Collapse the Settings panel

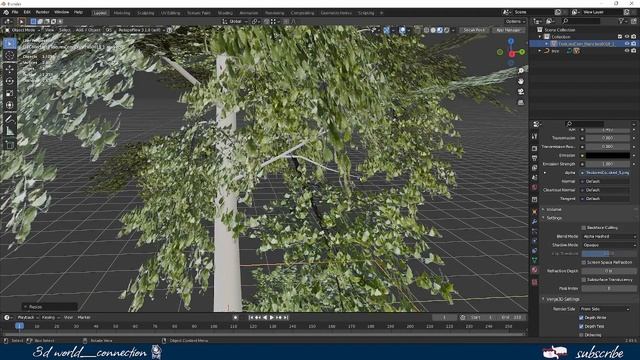tap(554, 218)
